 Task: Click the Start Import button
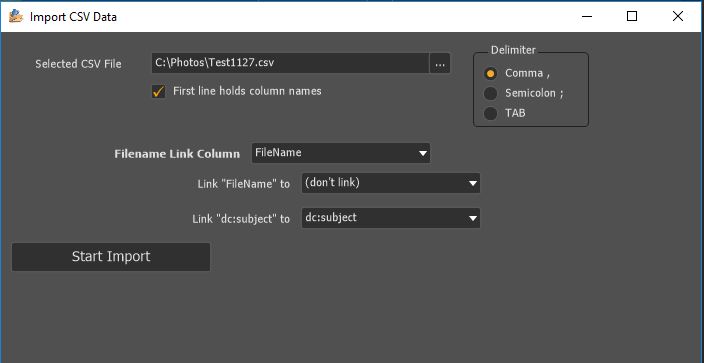[111, 257]
